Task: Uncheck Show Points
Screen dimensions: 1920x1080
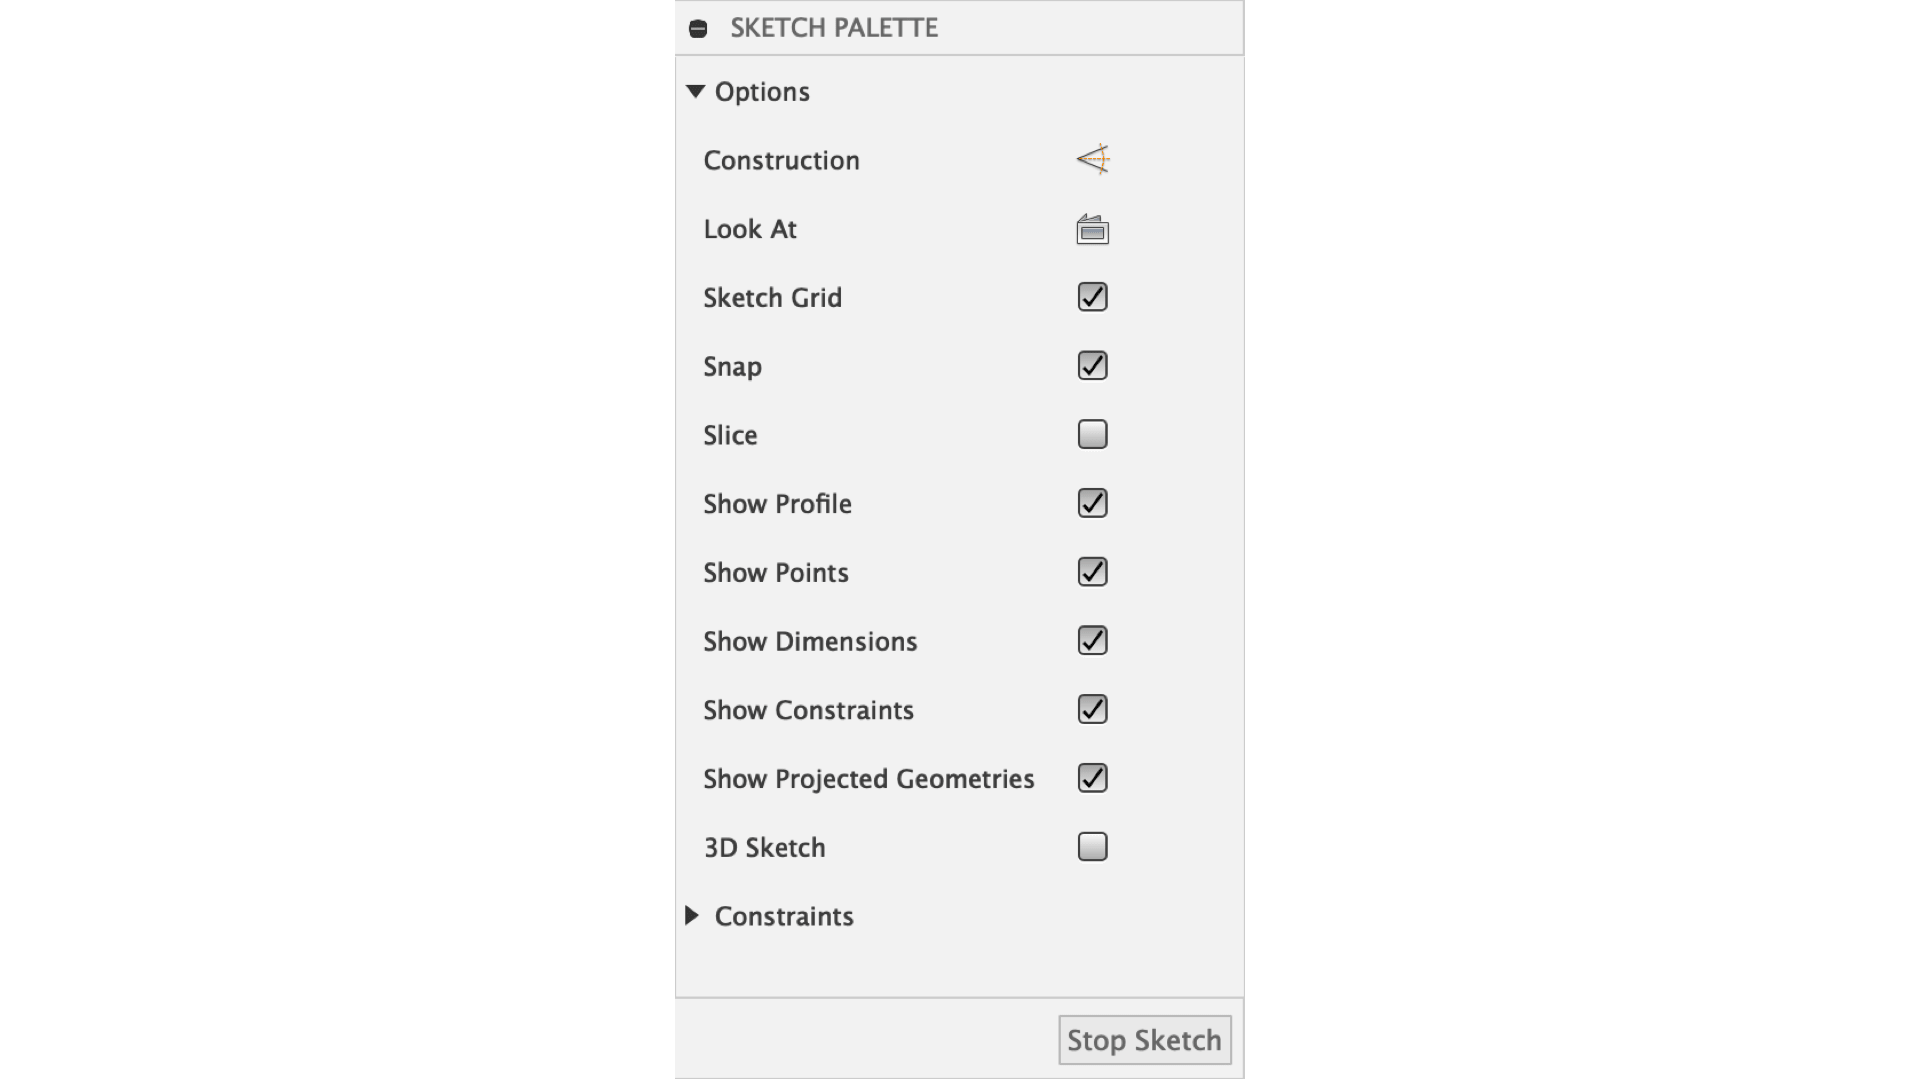Action: click(x=1093, y=572)
